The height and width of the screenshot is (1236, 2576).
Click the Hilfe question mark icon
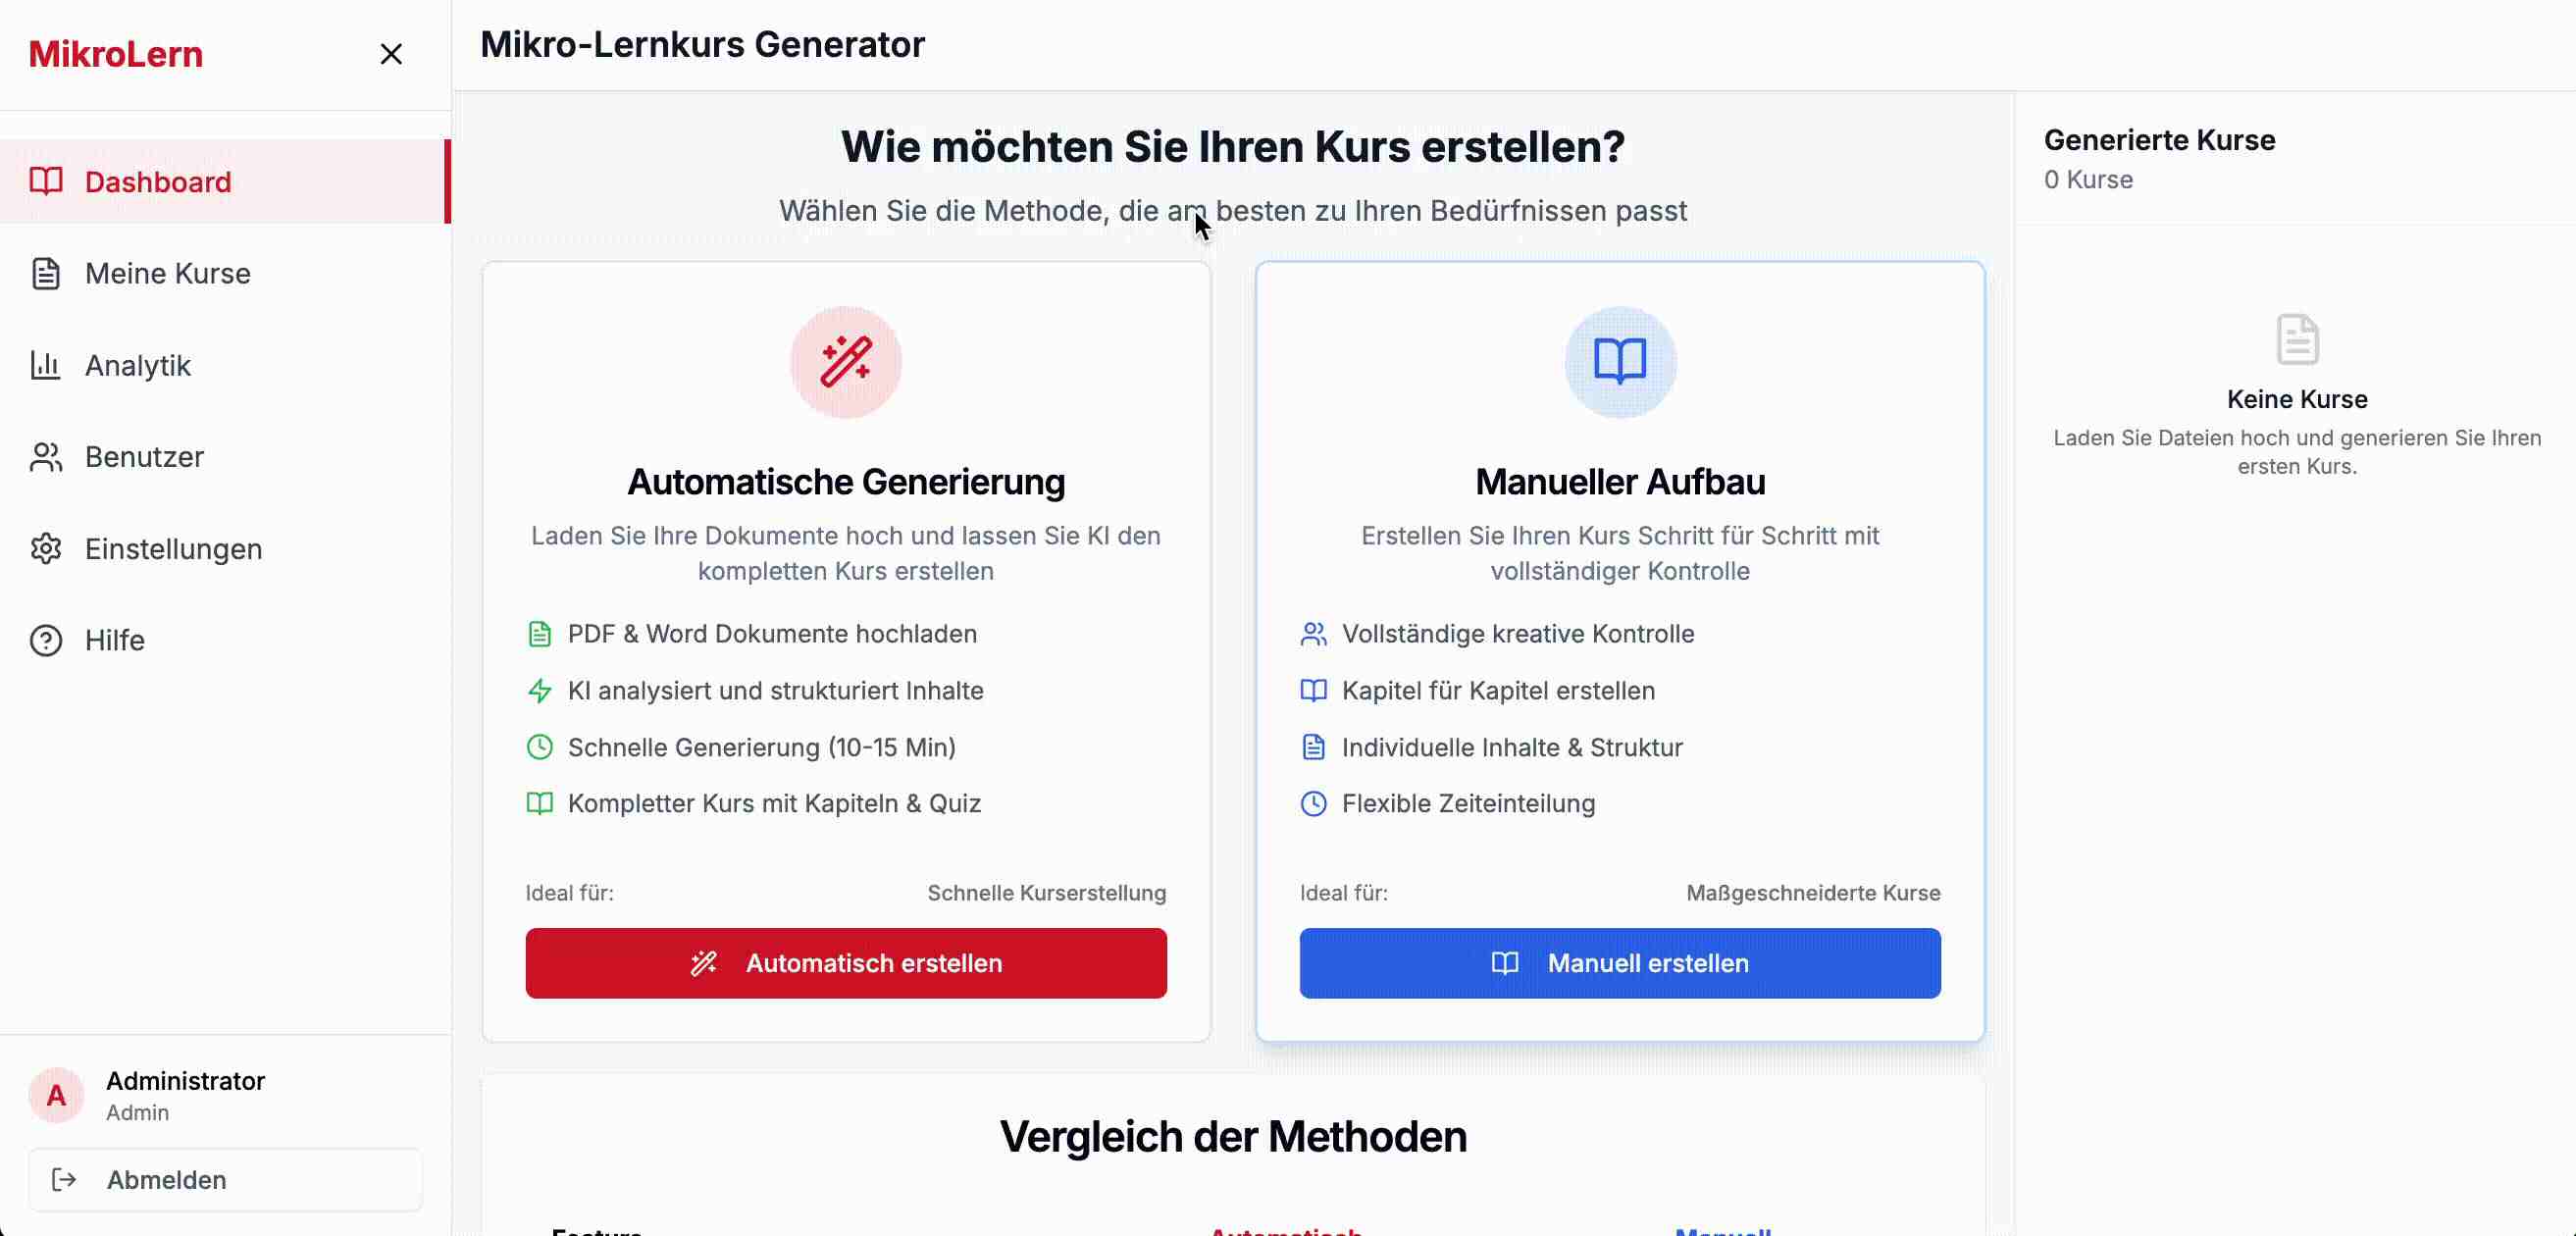coord(46,640)
